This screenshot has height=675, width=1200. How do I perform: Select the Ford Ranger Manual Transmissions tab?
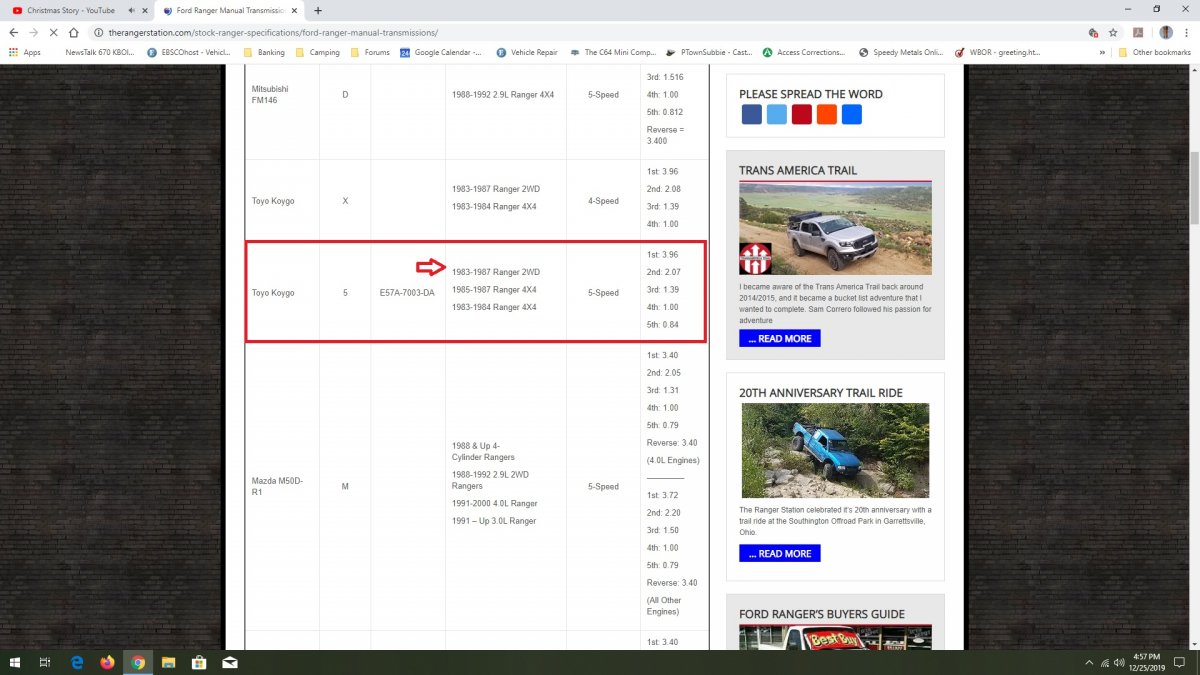click(x=230, y=10)
